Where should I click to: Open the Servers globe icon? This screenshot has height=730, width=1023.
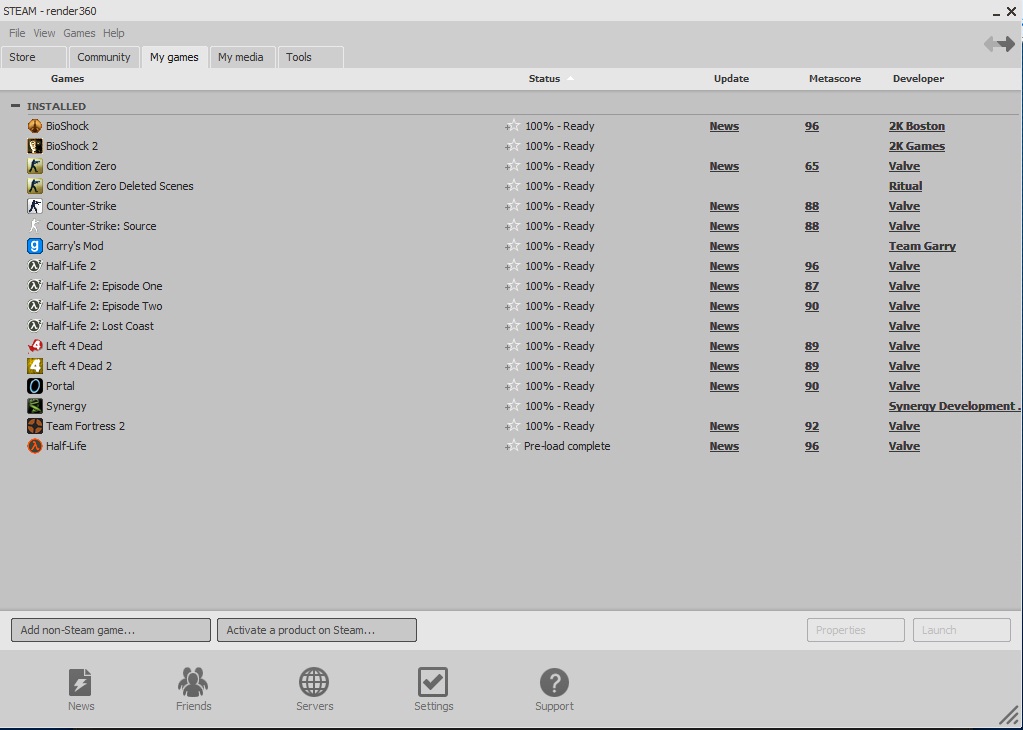click(314, 682)
